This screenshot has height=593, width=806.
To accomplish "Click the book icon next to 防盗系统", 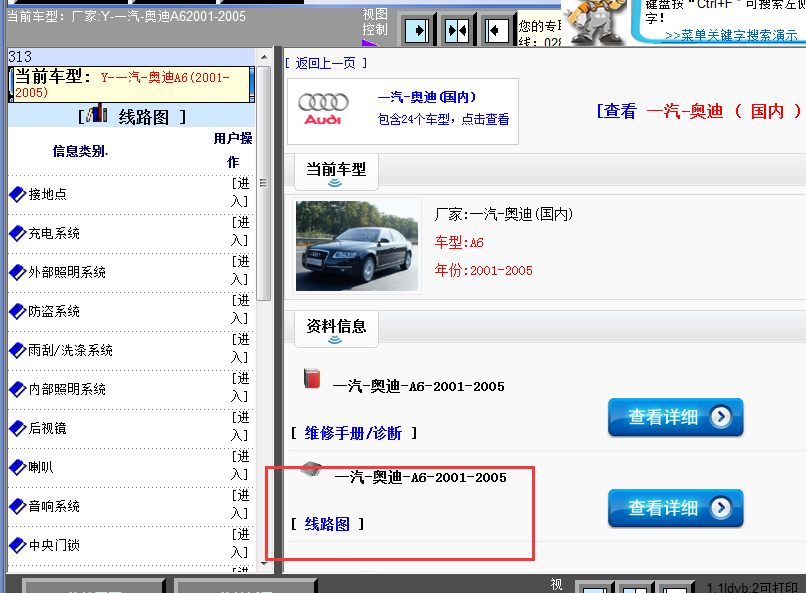I will click(17, 311).
